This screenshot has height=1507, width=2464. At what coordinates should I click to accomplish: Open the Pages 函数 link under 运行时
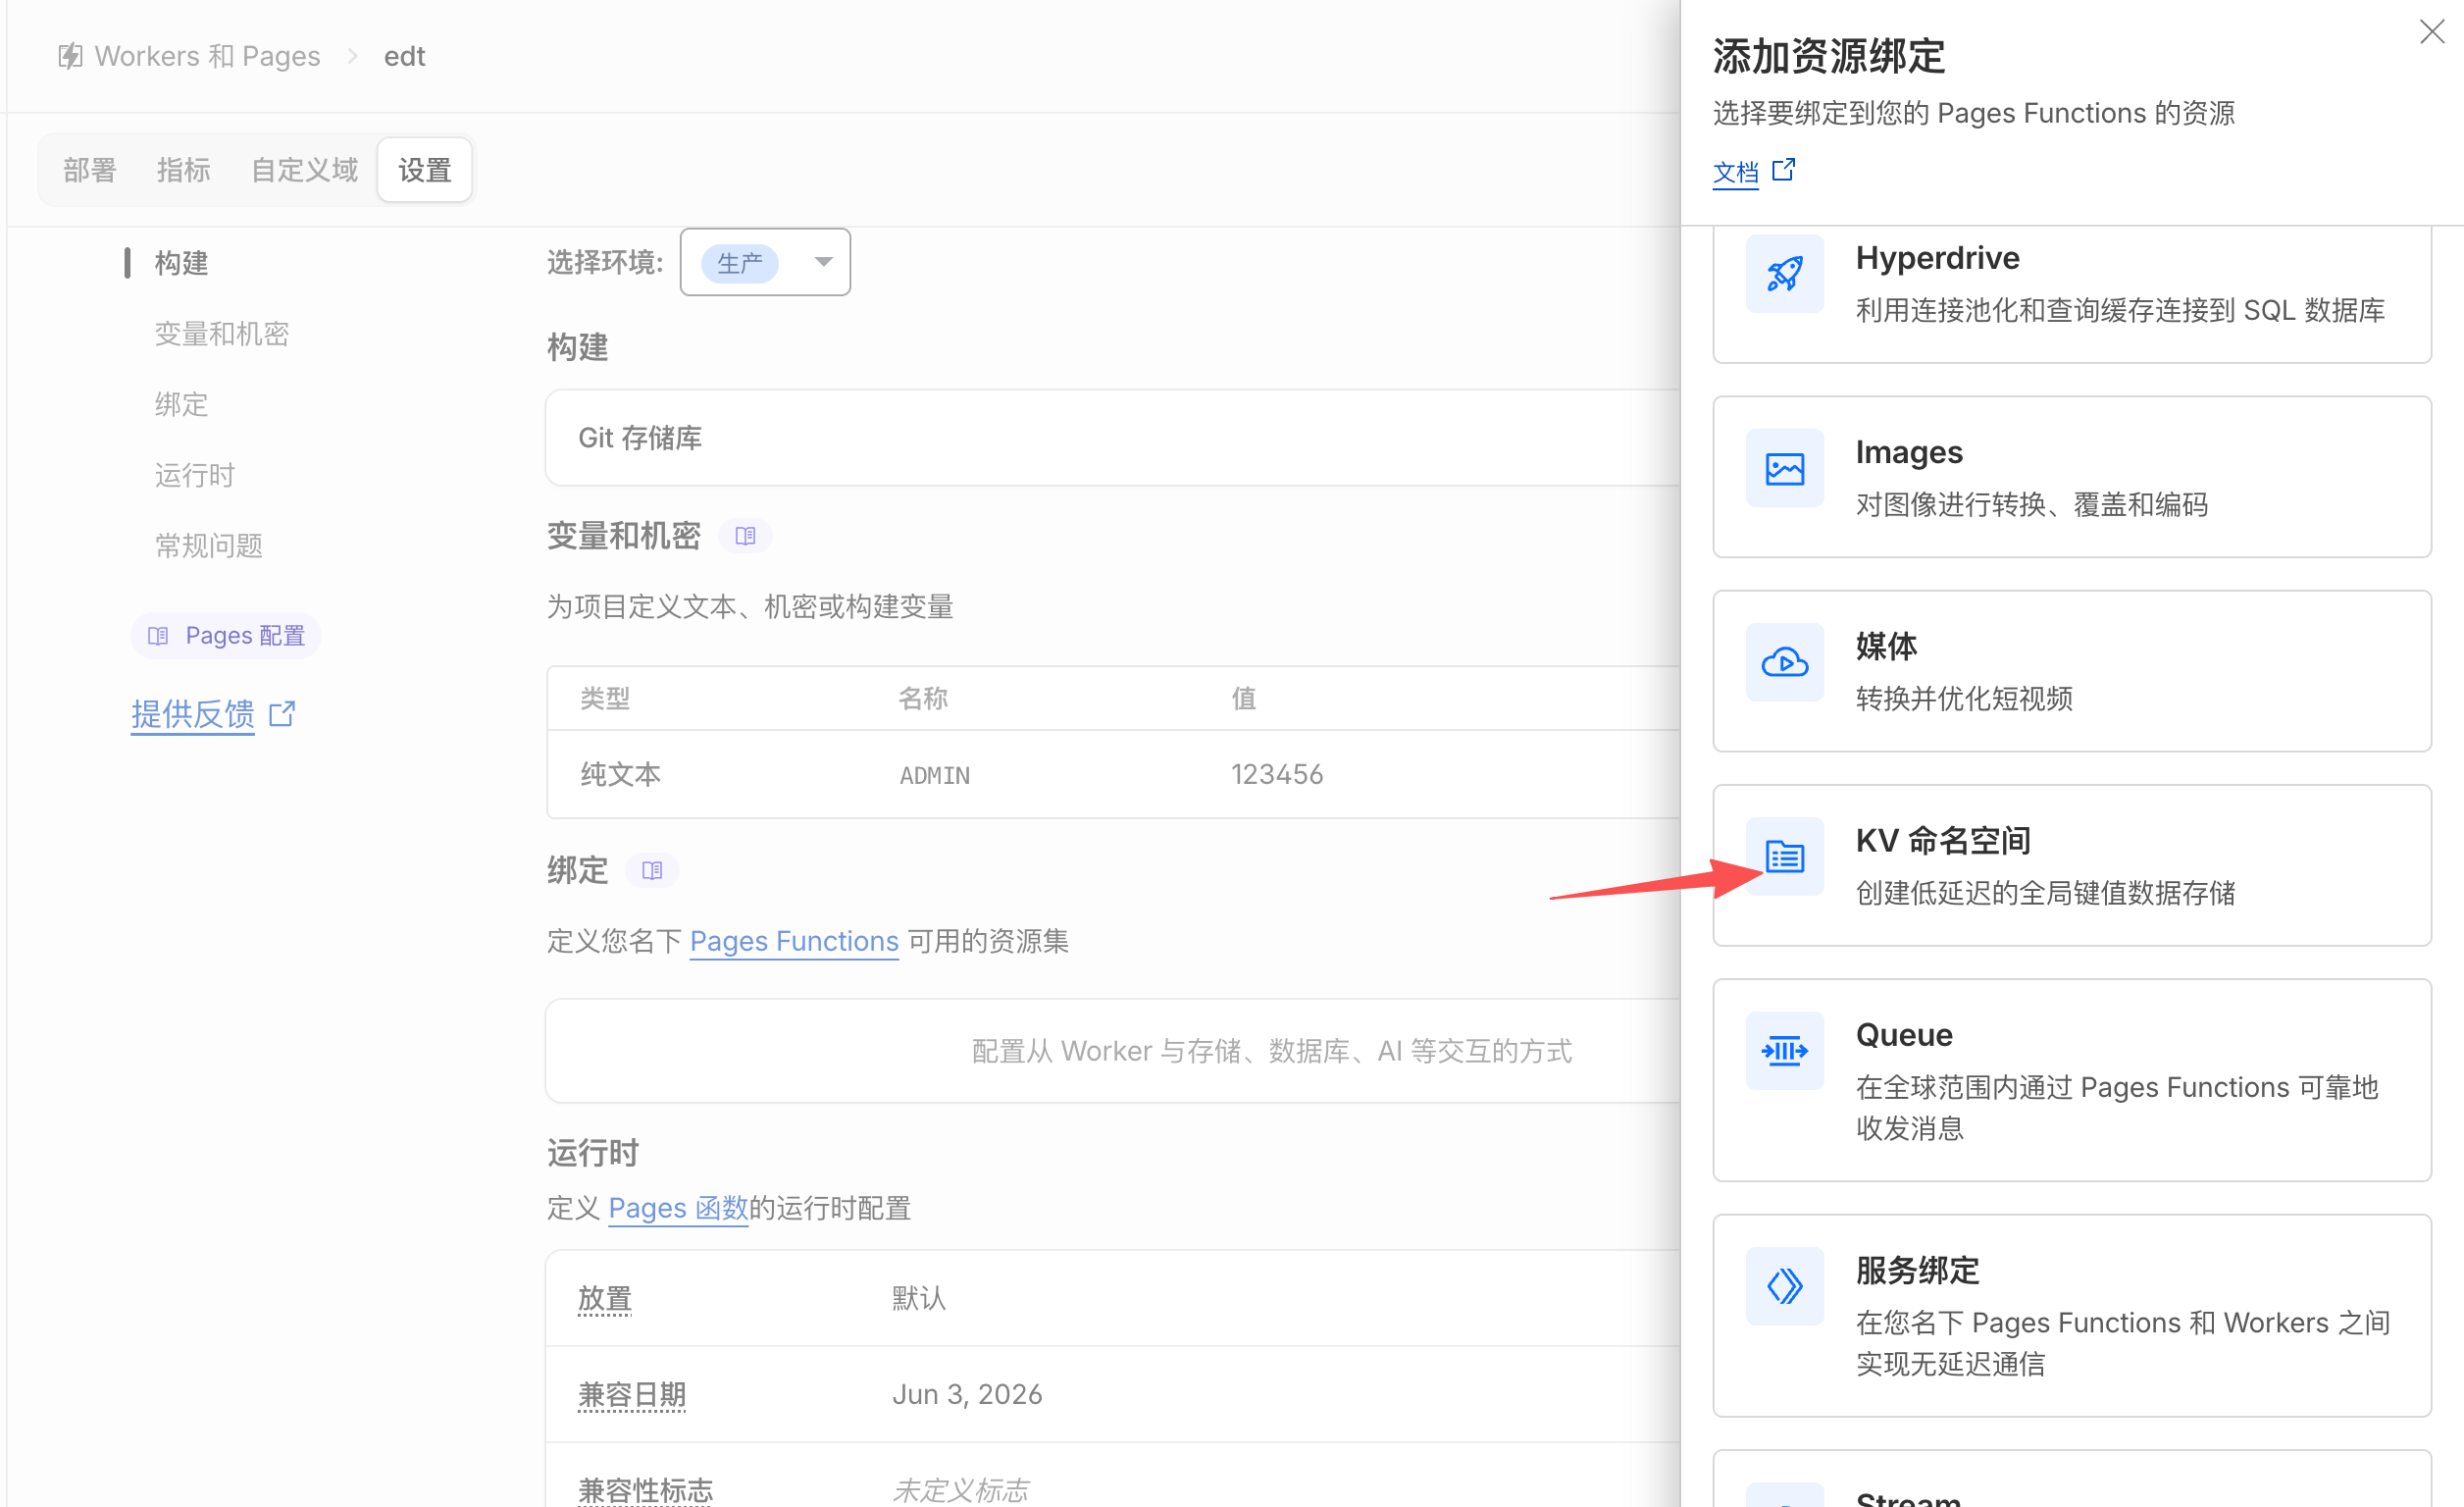click(678, 1208)
